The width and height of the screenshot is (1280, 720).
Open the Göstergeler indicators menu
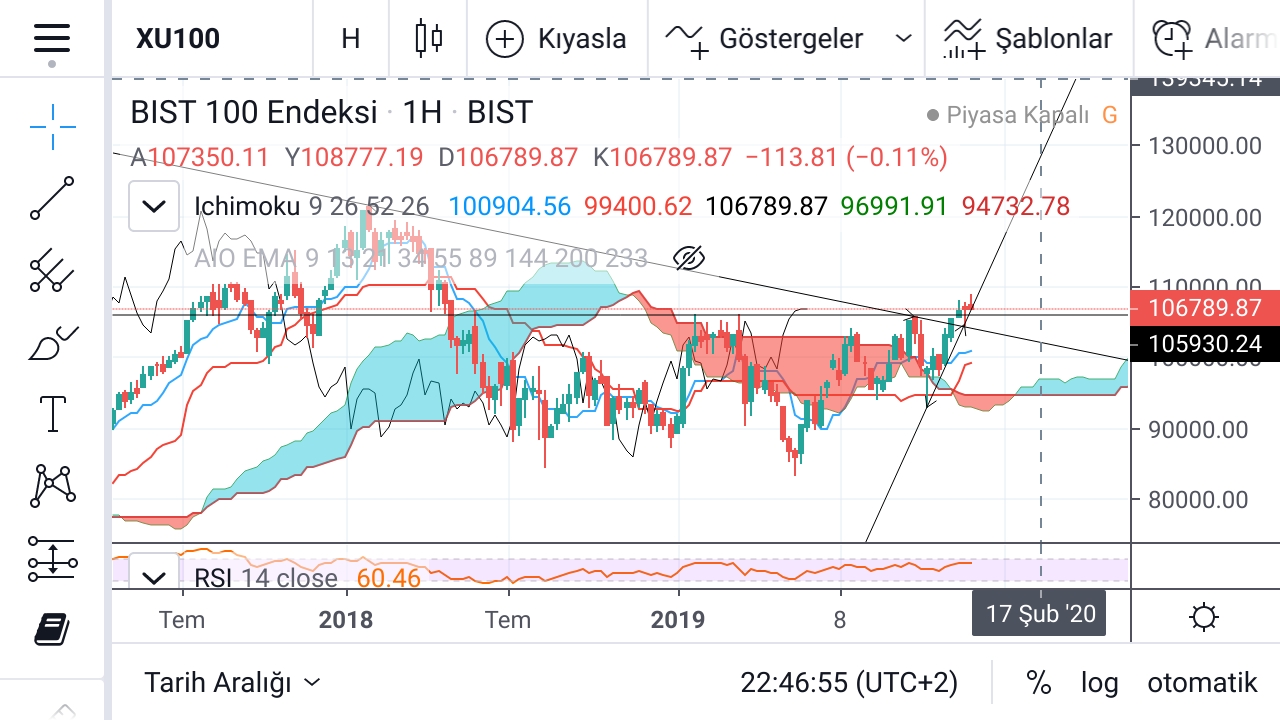(x=788, y=39)
